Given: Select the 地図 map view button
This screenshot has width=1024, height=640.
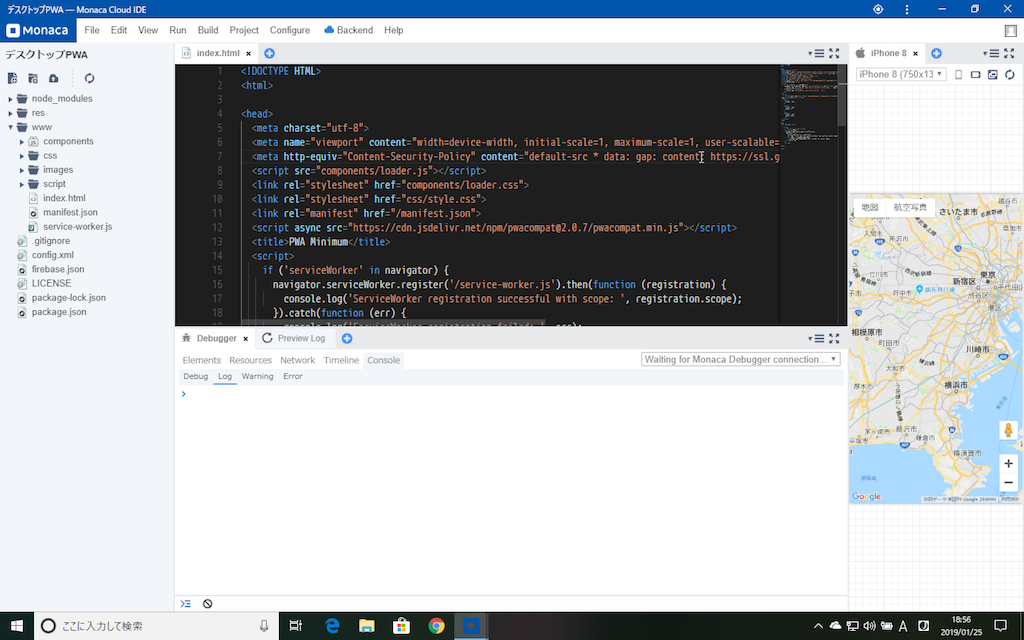Looking at the screenshot, I should click(x=870, y=207).
